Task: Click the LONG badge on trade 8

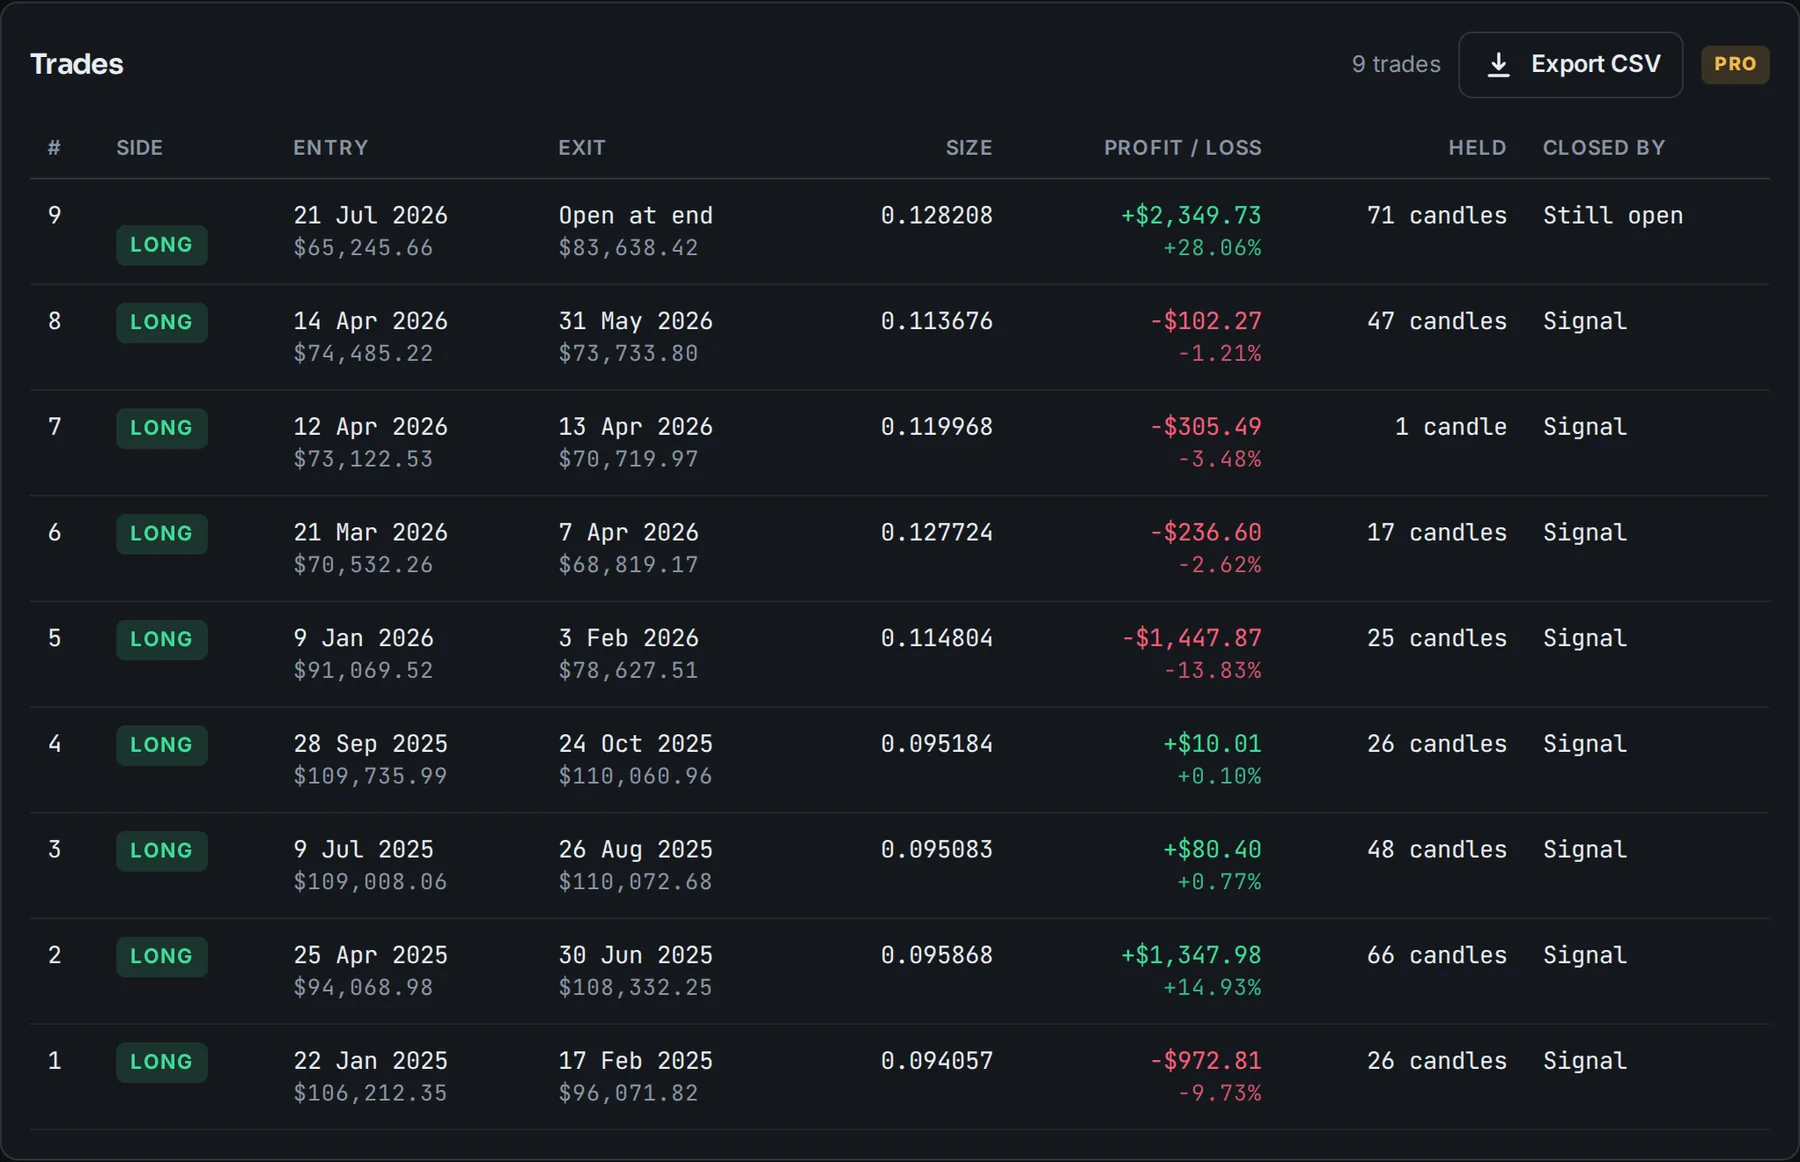Action: [161, 323]
